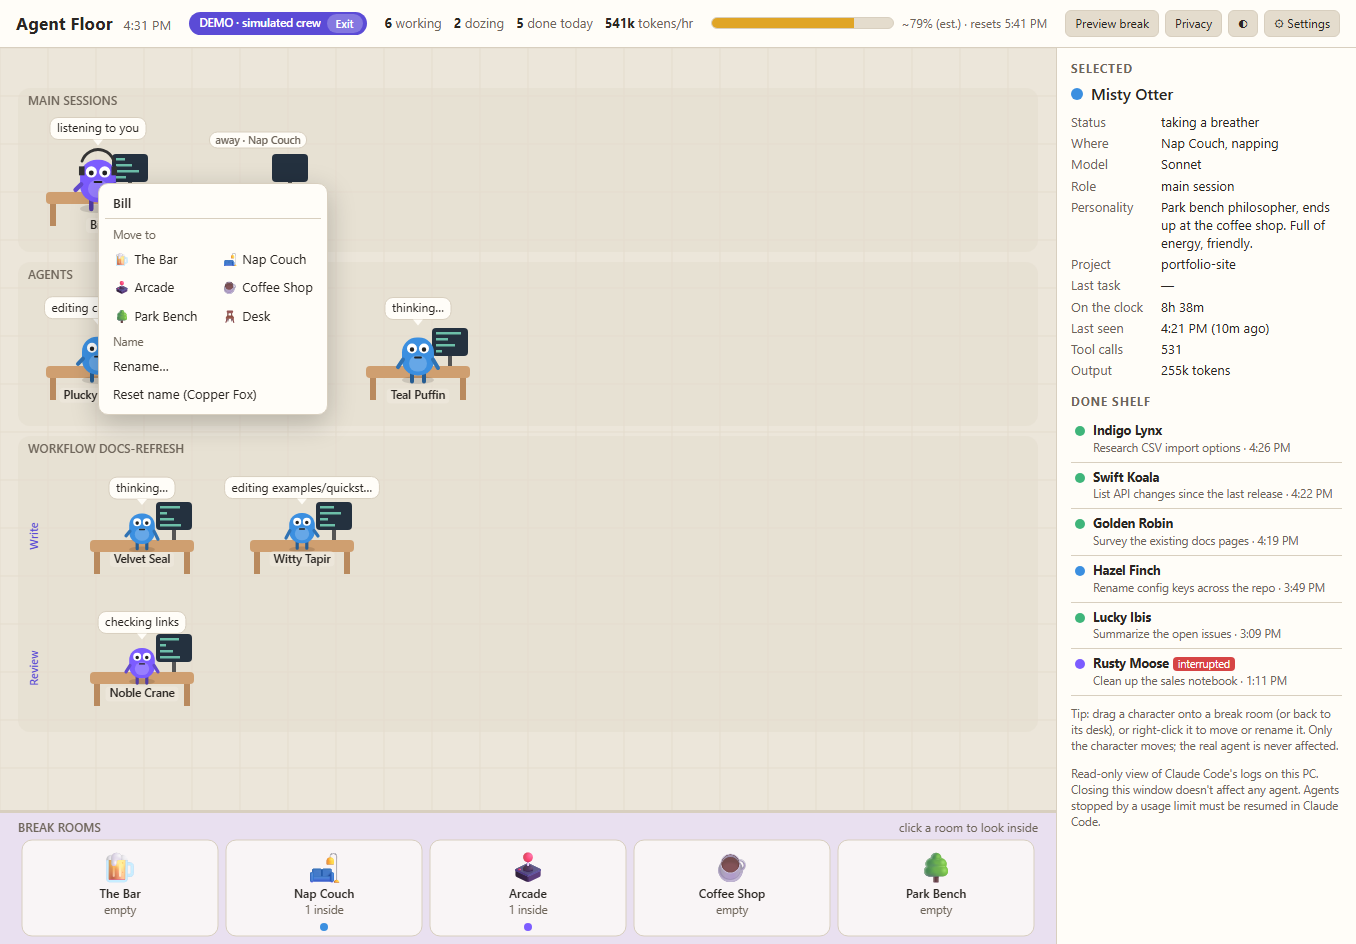Select the Noble Crane agent character

pos(142,664)
